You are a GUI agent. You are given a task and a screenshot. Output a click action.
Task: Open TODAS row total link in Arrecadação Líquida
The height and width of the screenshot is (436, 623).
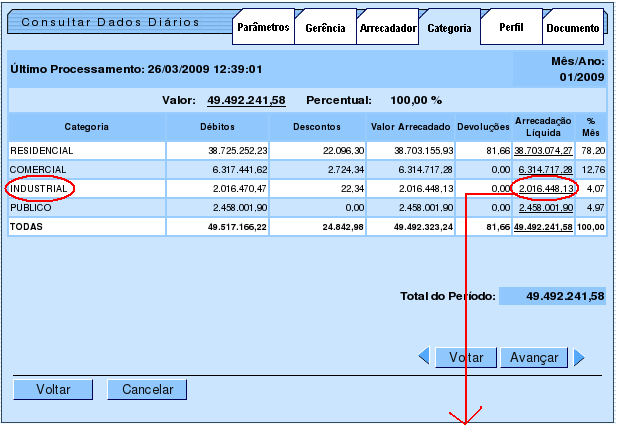(543, 227)
